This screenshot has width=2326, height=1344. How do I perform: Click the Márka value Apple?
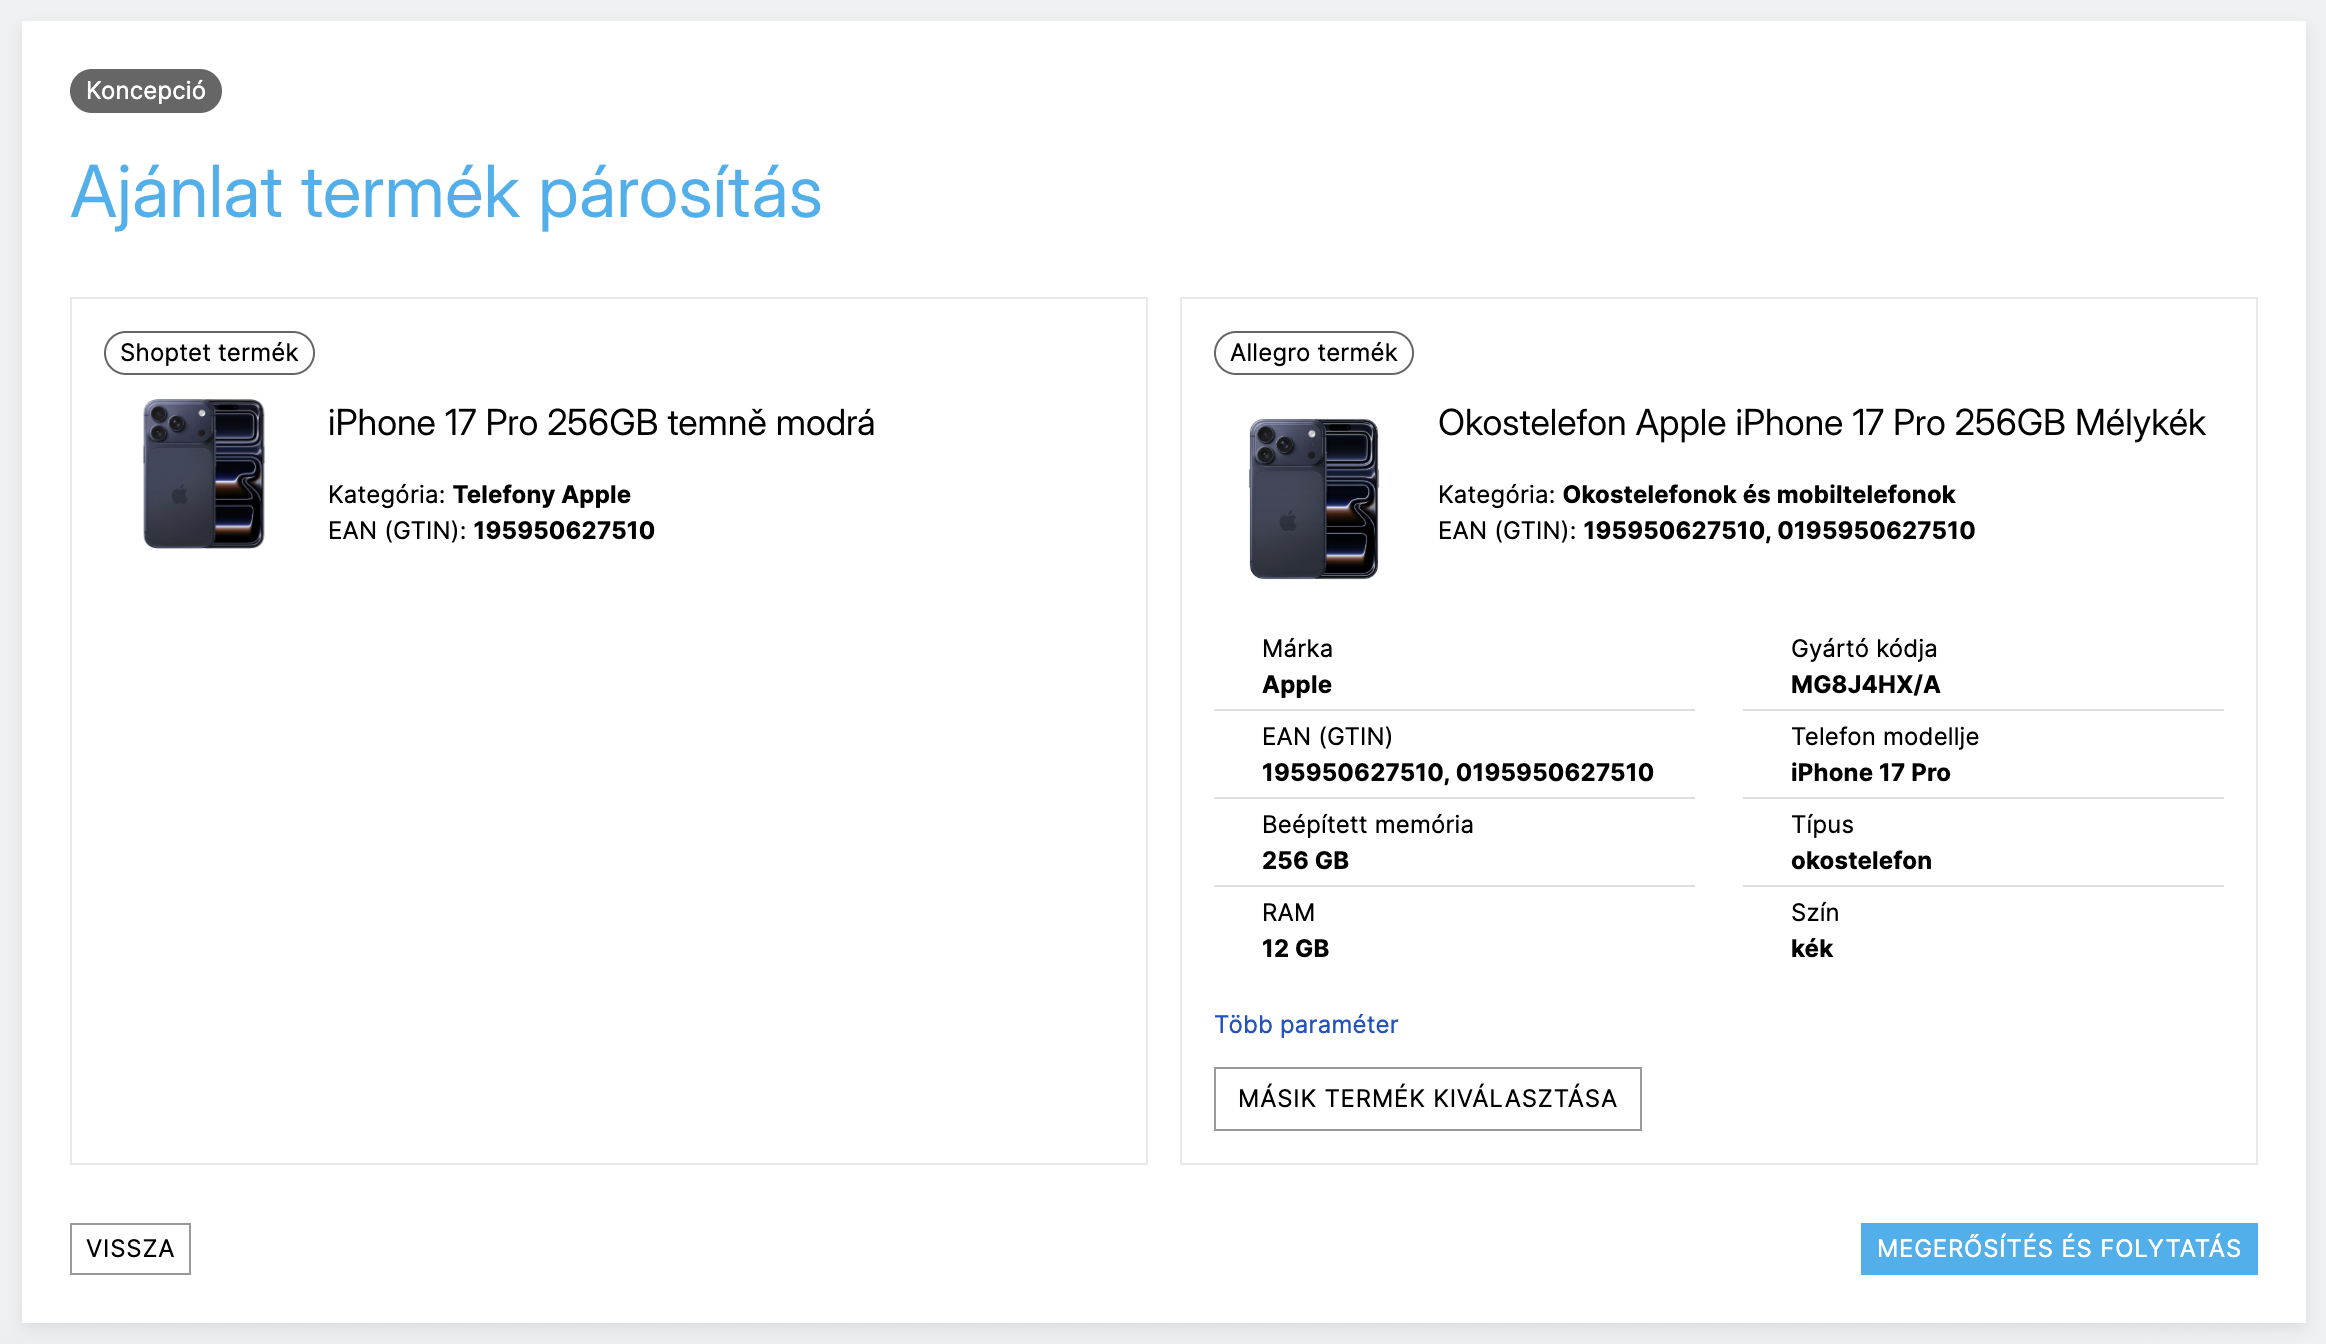coord(1296,684)
